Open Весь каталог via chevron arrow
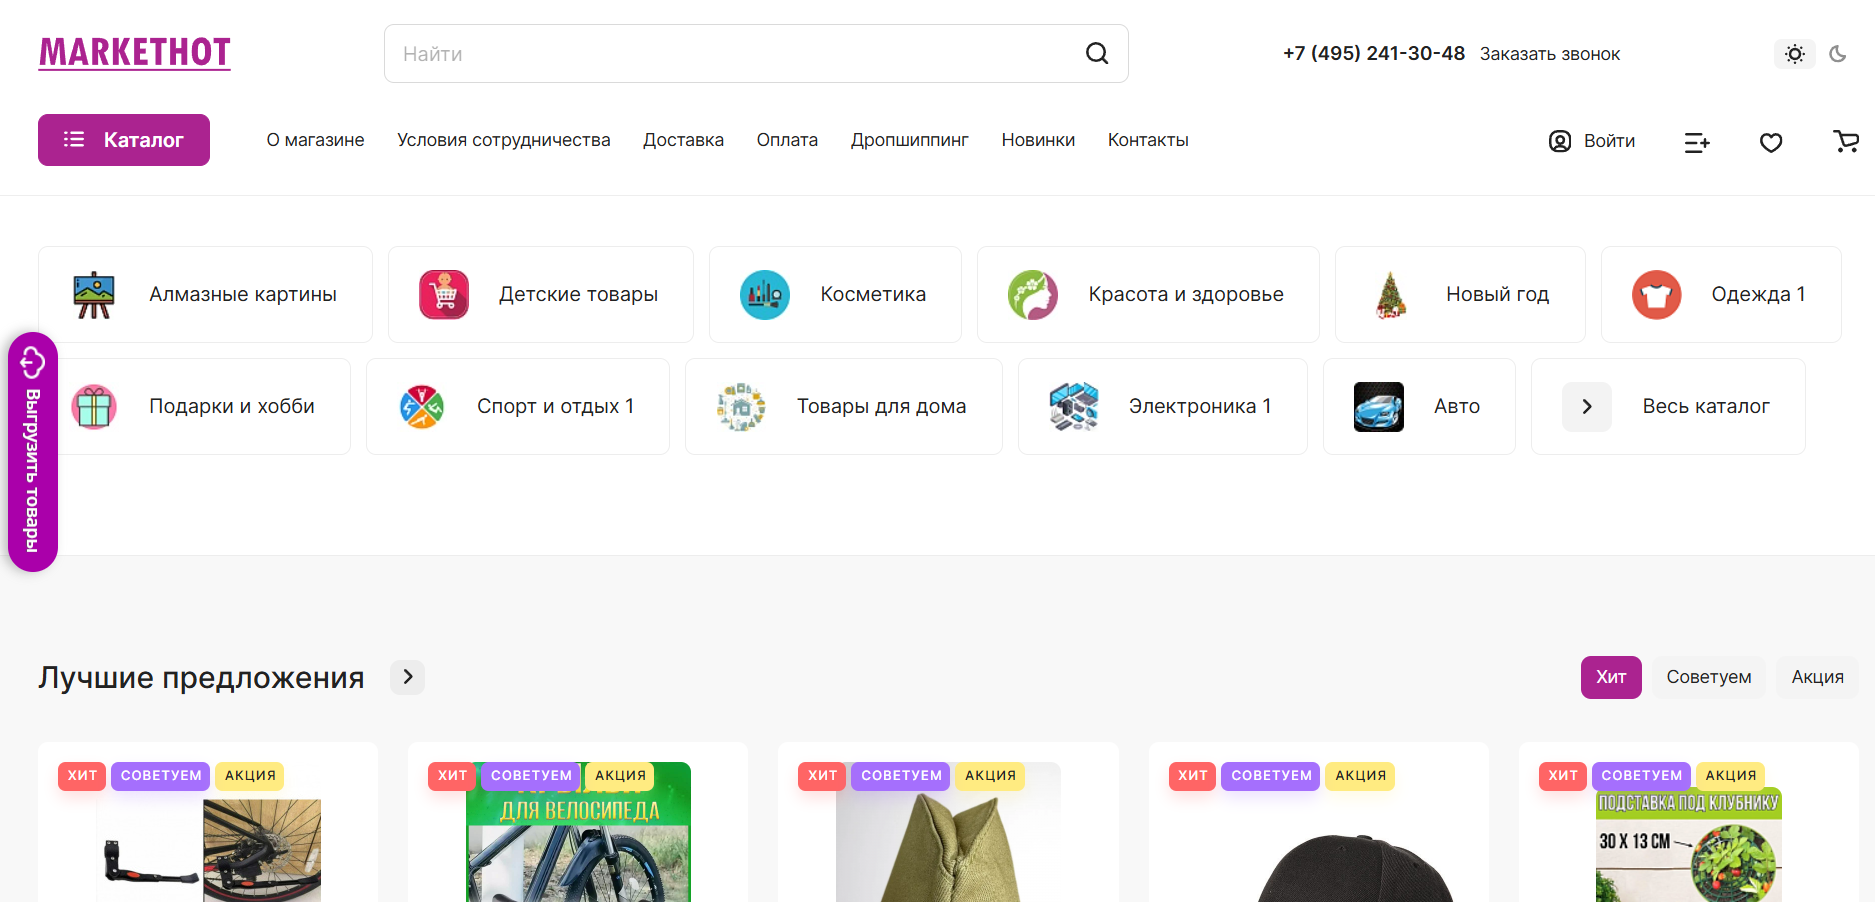1875x902 pixels. [1586, 406]
